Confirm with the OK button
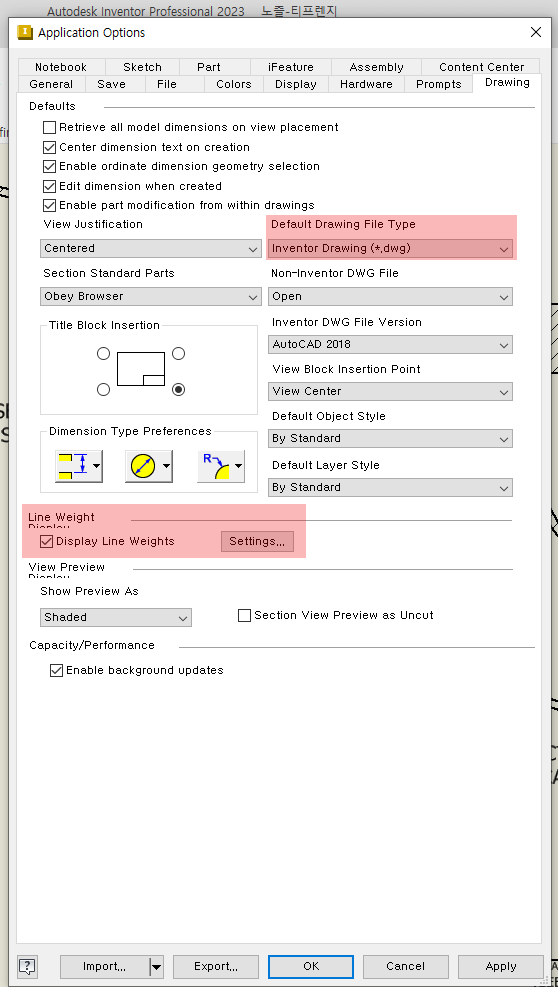Screen dimensions: 558x987 coord(311,966)
